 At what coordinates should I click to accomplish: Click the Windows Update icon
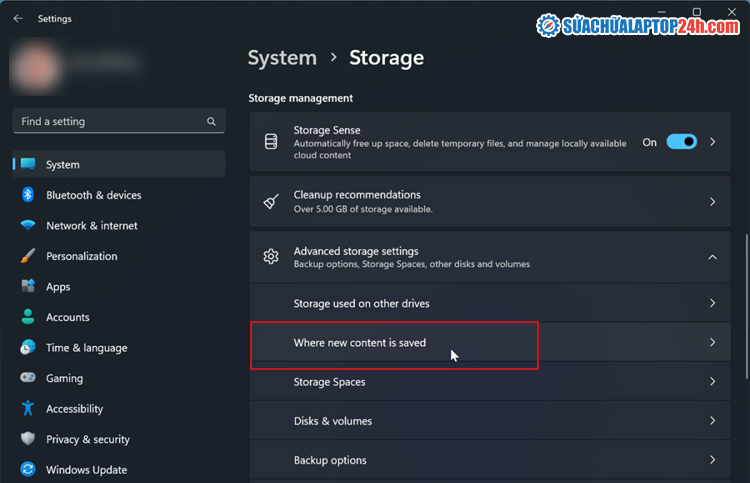pyautogui.click(x=28, y=470)
